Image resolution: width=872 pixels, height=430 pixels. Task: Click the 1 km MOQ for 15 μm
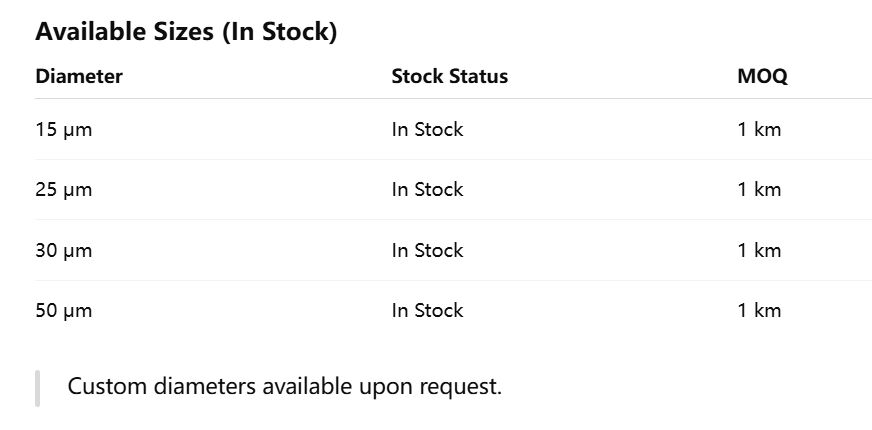tap(759, 129)
